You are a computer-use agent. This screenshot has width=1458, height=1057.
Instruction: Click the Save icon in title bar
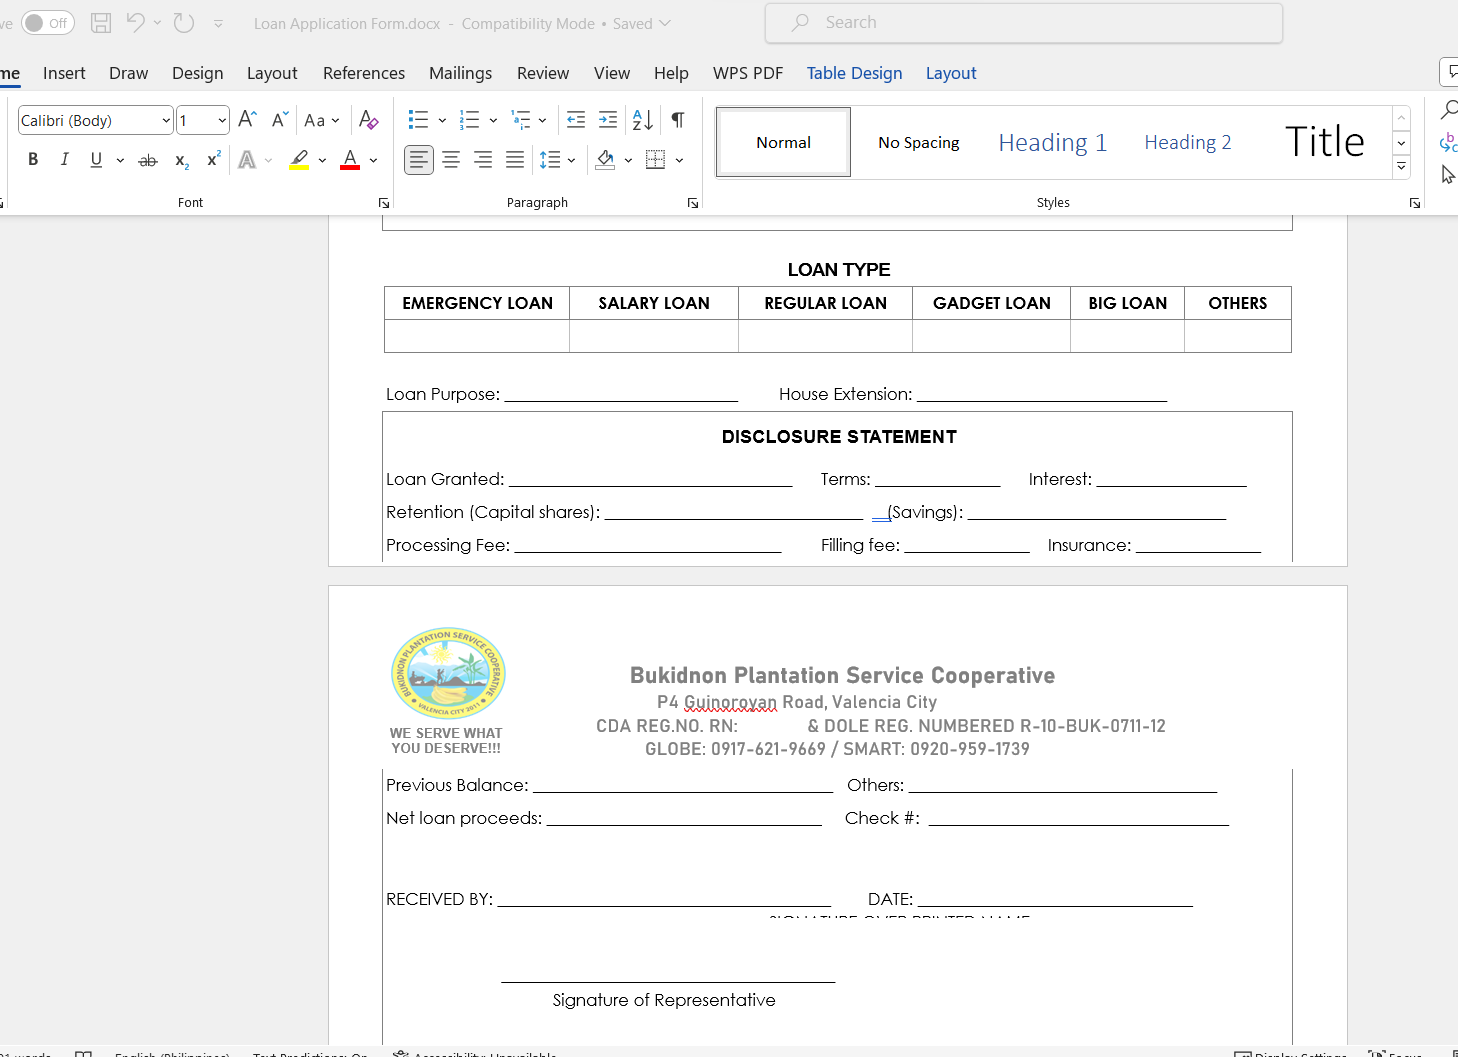pos(101,23)
